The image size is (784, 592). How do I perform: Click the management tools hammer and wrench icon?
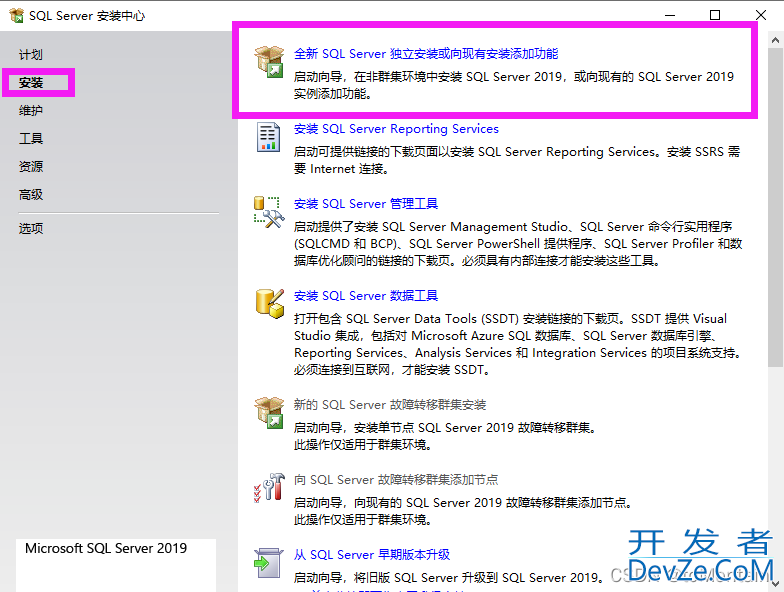tap(269, 212)
